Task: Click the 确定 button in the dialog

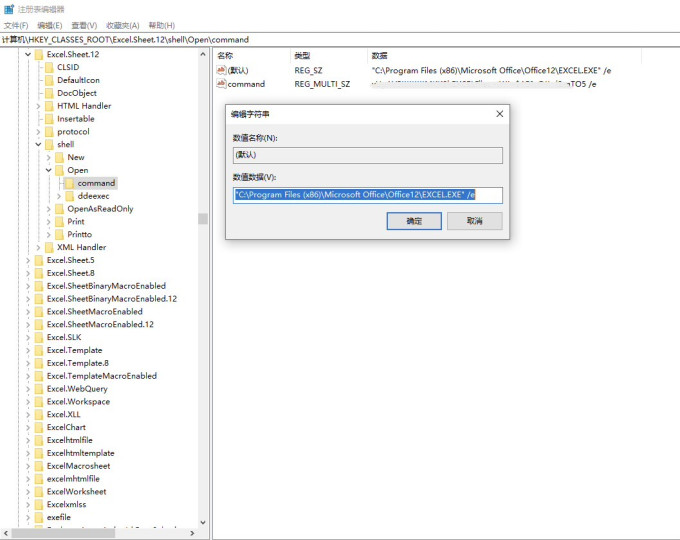Action: point(414,221)
